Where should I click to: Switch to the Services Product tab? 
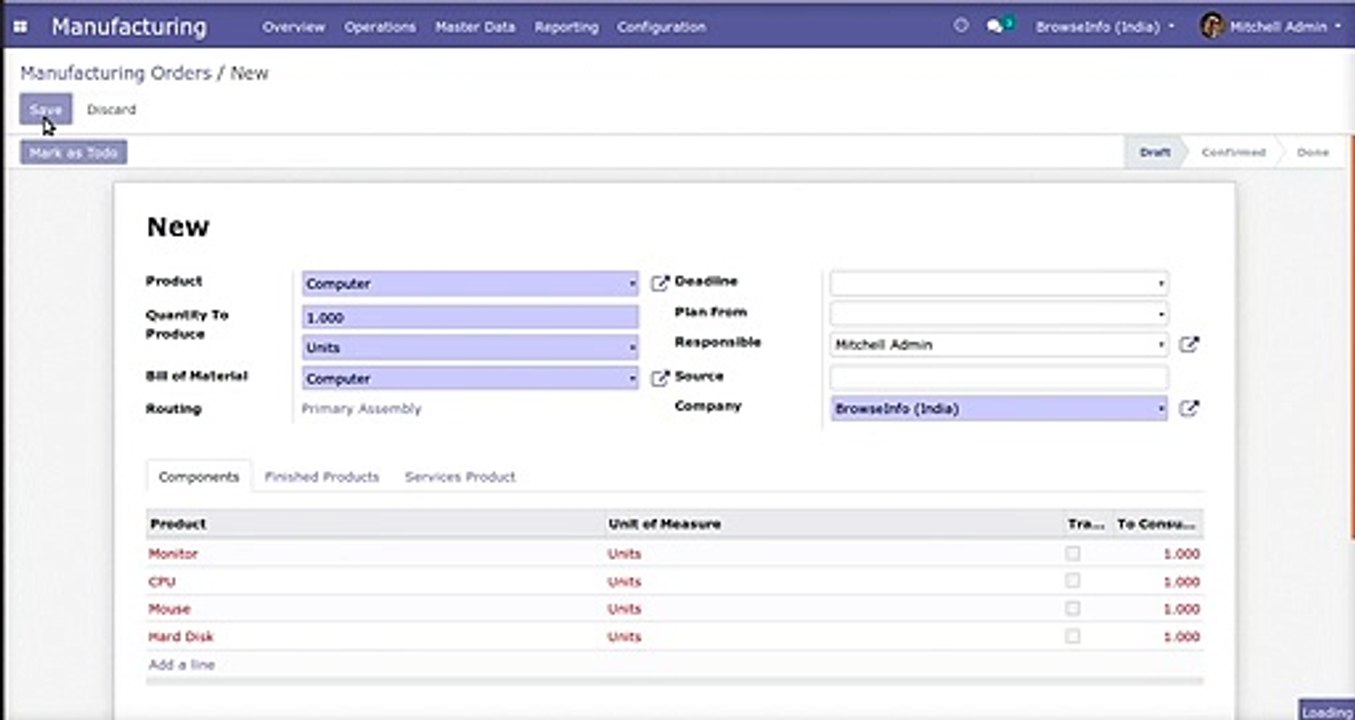460,477
